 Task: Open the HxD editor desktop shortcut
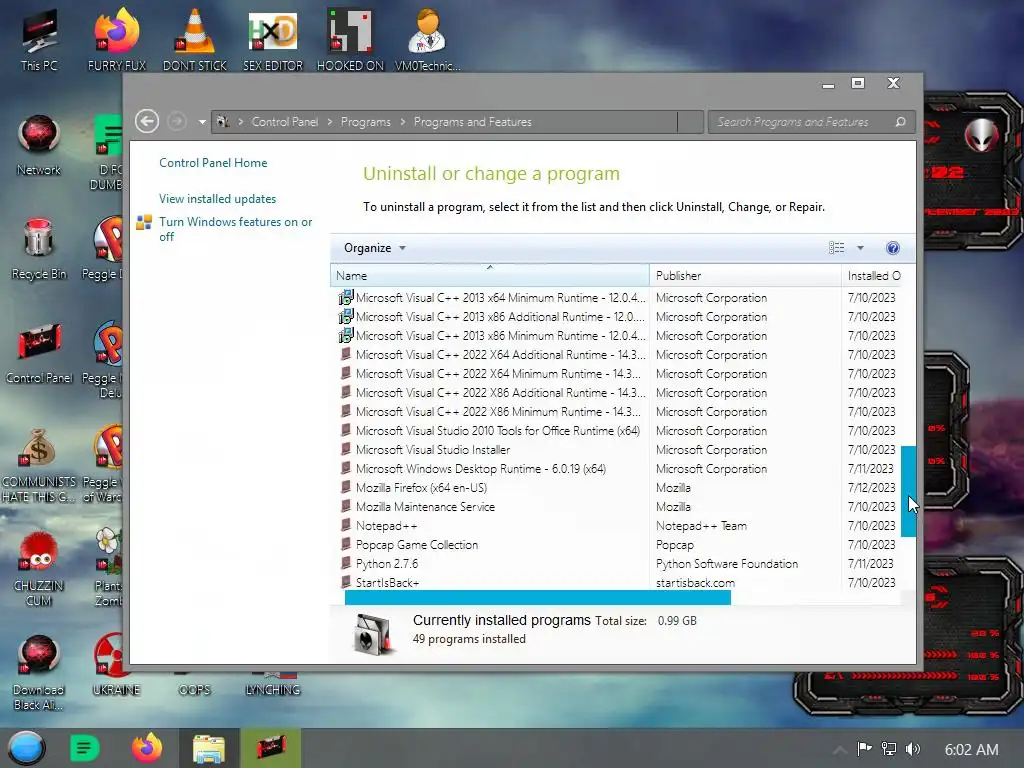click(273, 40)
